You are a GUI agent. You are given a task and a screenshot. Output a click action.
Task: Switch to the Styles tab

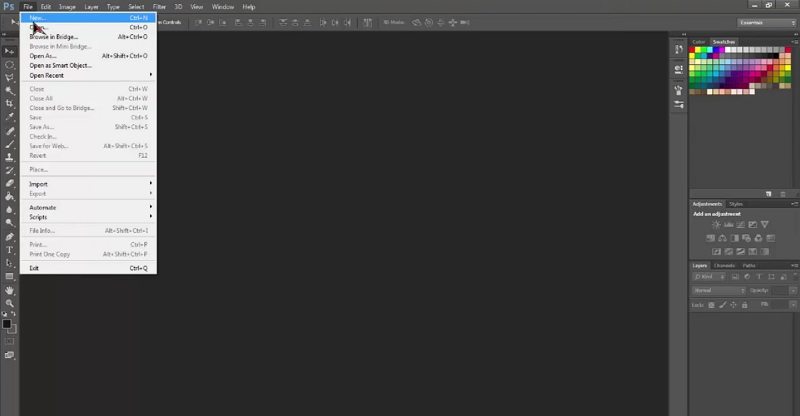(736, 204)
